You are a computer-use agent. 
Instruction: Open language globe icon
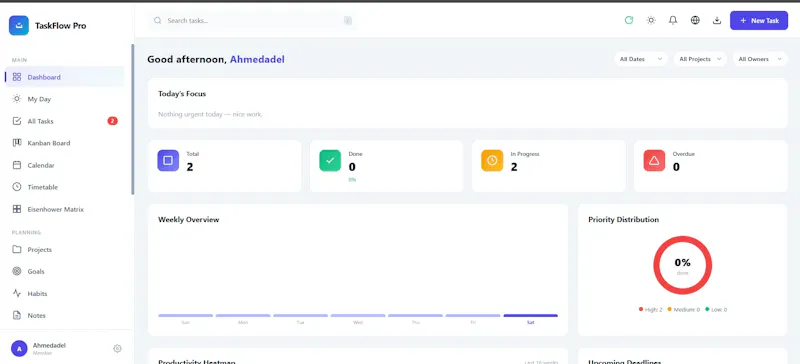[x=695, y=20]
